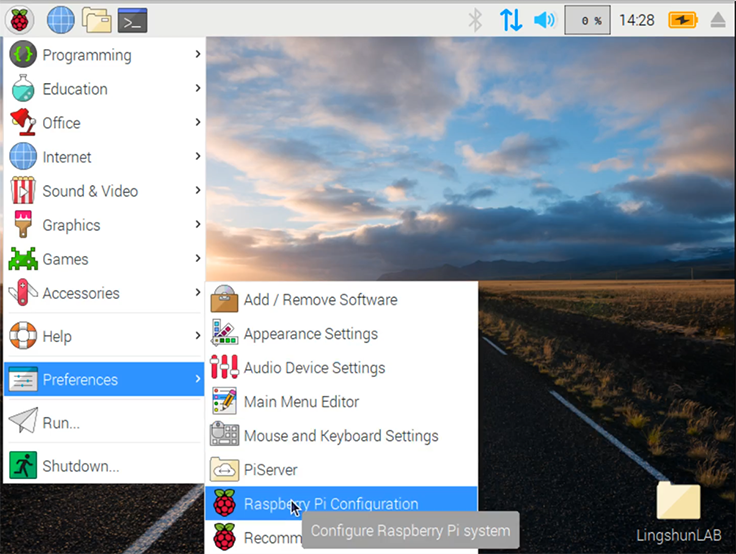The image size is (736, 554).
Task: Open the Education category
Action: click(x=105, y=89)
